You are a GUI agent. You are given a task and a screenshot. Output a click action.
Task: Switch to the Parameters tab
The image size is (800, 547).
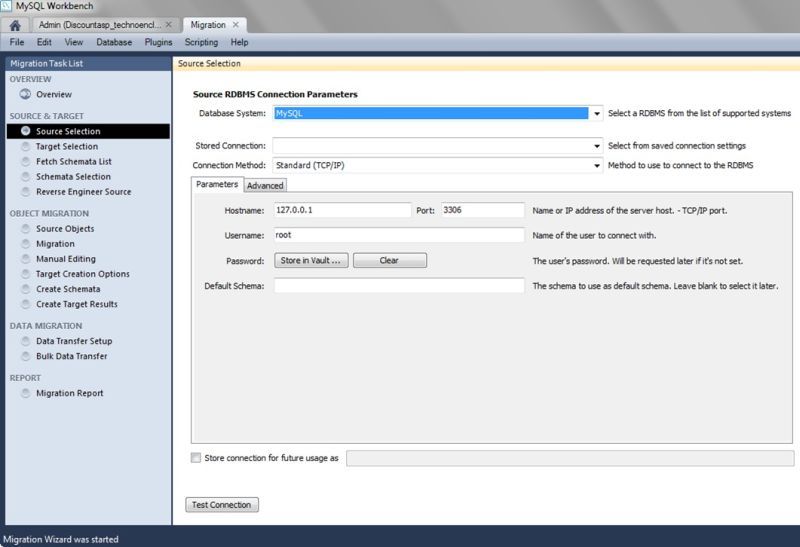217,184
